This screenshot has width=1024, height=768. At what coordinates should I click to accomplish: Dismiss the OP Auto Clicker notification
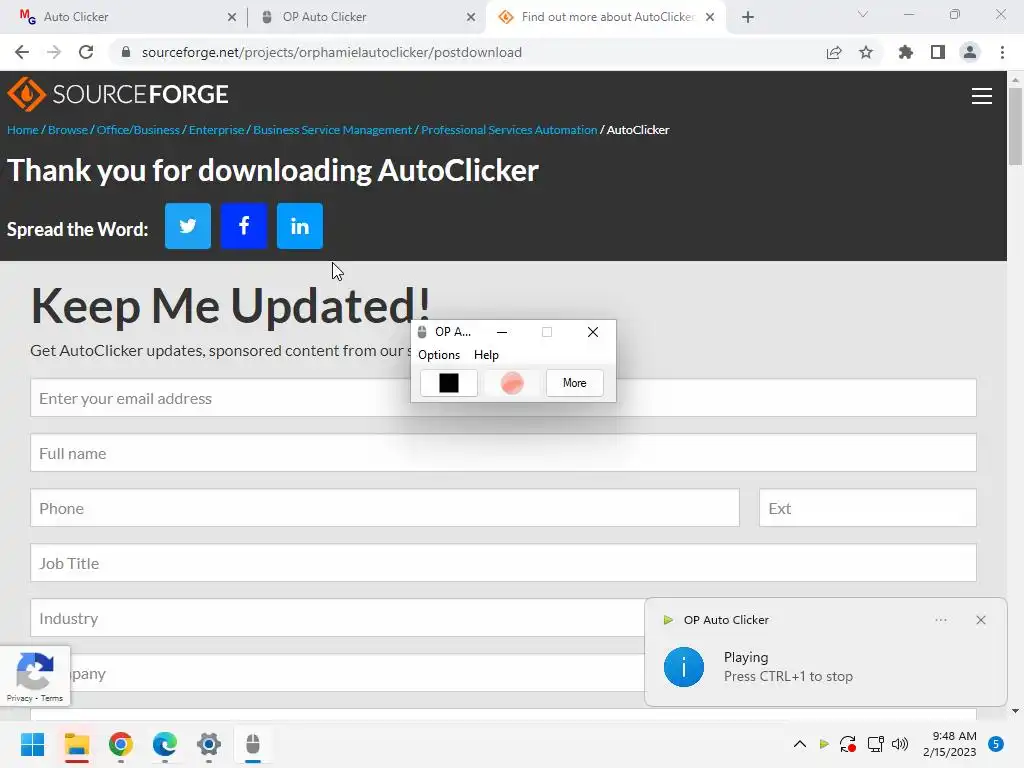(x=981, y=620)
